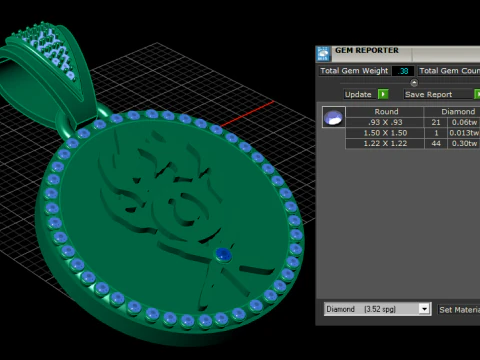Click the .93 X .93 size cell

click(x=385, y=122)
